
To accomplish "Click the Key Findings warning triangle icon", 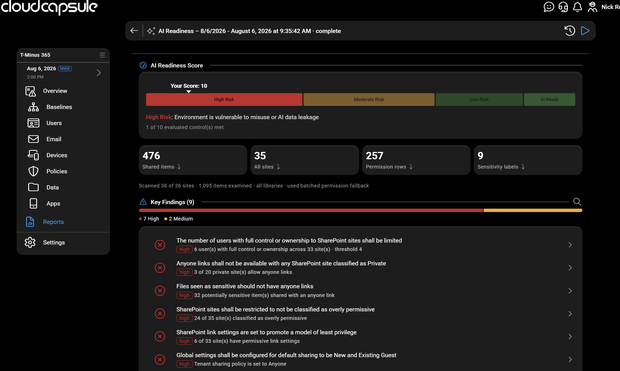I will tap(143, 202).
